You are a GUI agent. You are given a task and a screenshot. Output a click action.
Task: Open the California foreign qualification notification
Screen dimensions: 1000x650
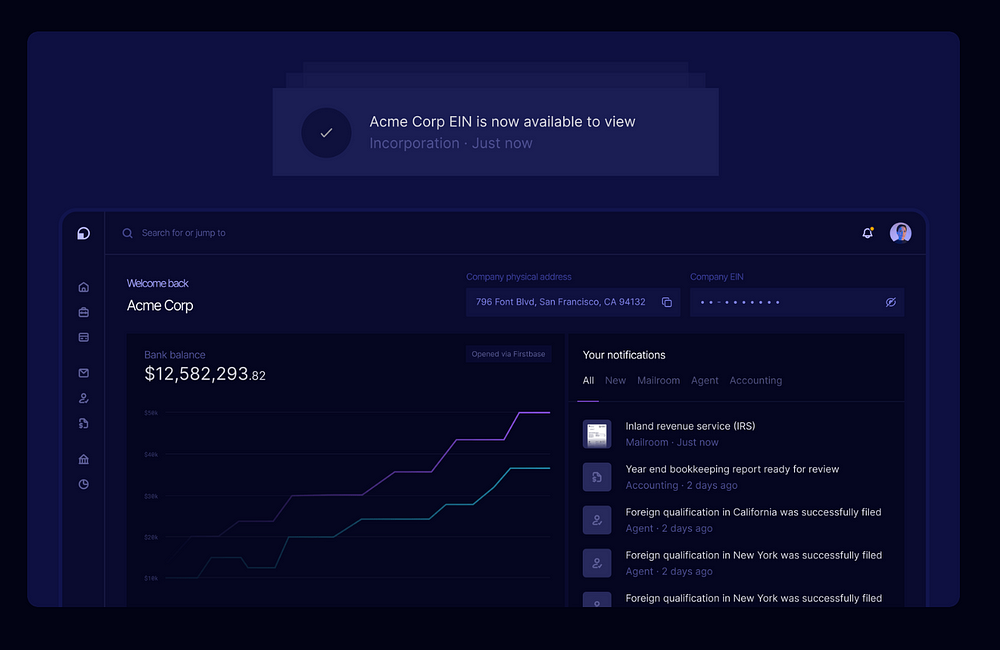[x=737, y=520]
